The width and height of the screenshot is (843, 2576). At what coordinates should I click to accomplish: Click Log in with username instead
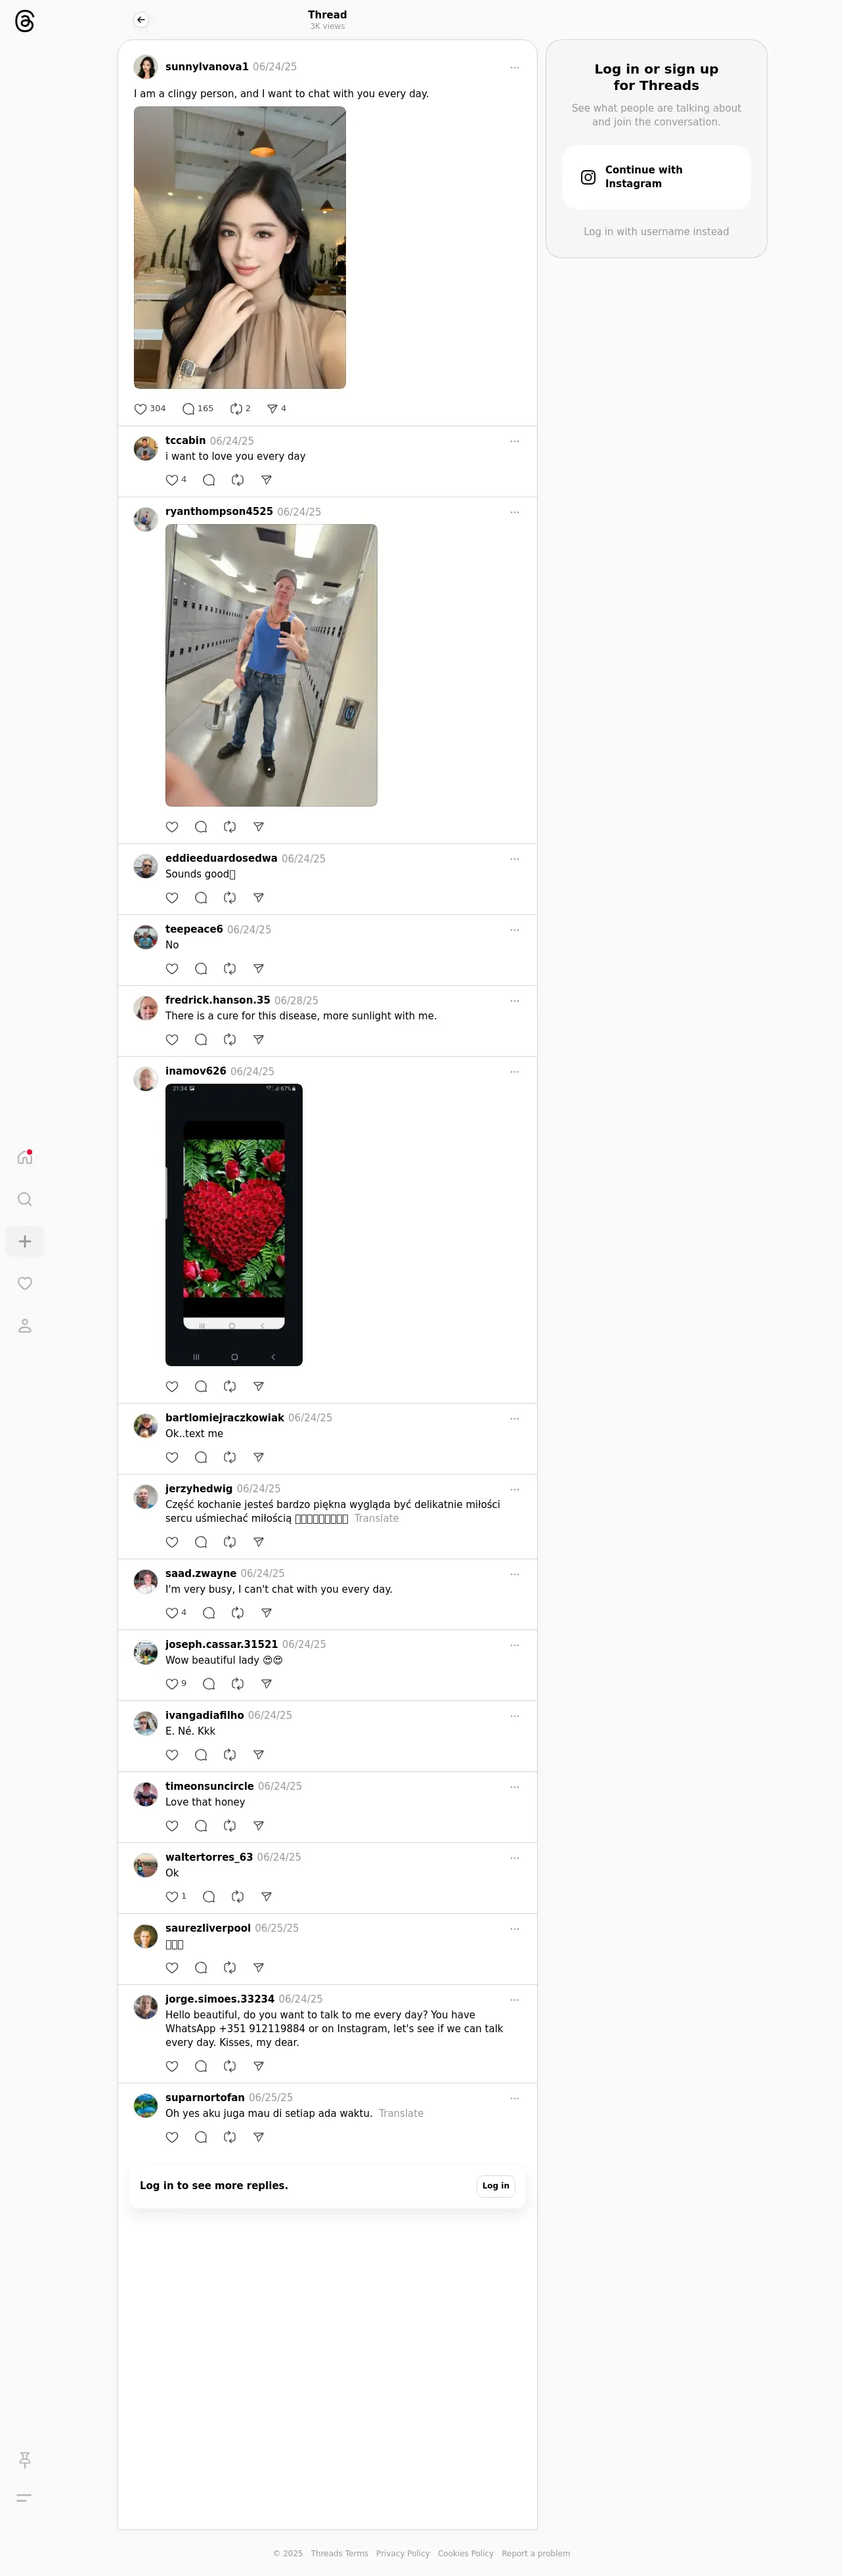656,231
